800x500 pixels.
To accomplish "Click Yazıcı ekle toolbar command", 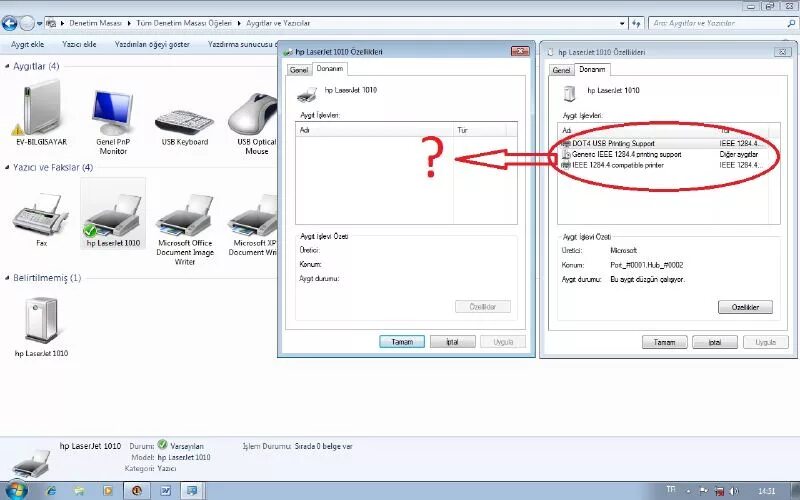I will point(79,44).
